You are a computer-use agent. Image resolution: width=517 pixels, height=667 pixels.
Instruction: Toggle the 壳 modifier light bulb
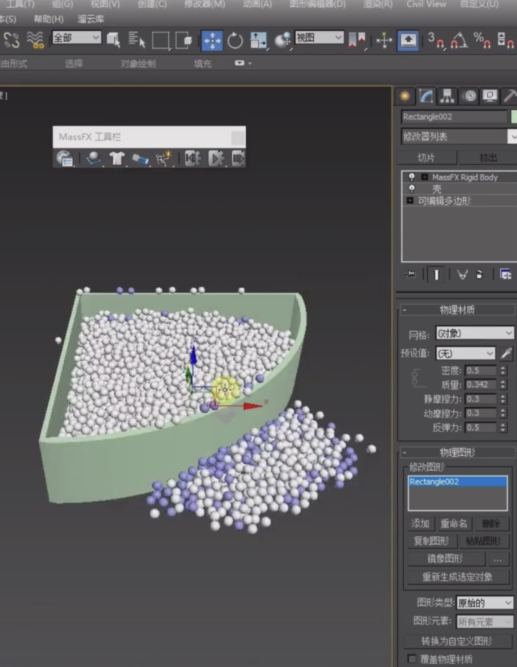tap(411, 188)
